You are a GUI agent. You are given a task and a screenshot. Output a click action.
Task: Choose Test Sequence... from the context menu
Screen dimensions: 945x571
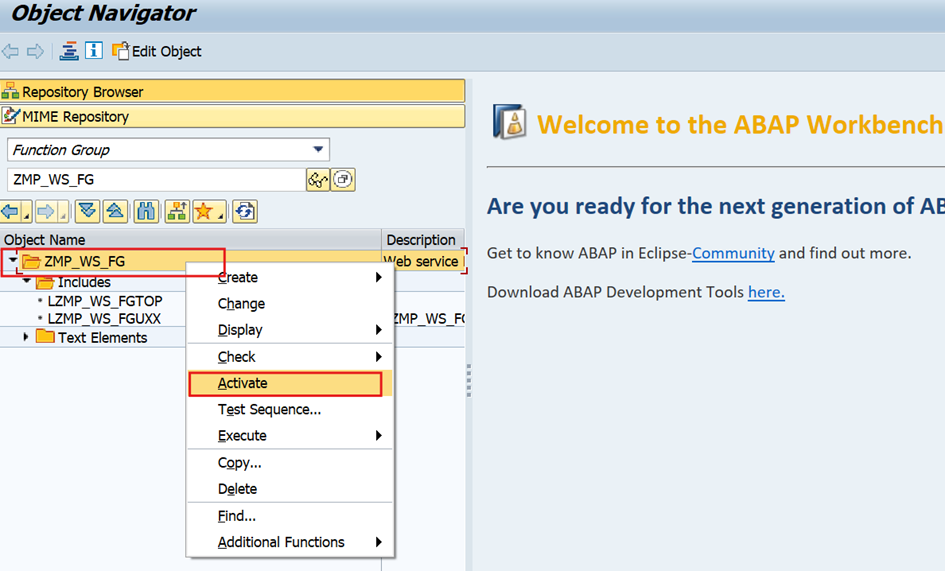pyautogui.click(x=290, y=409)
